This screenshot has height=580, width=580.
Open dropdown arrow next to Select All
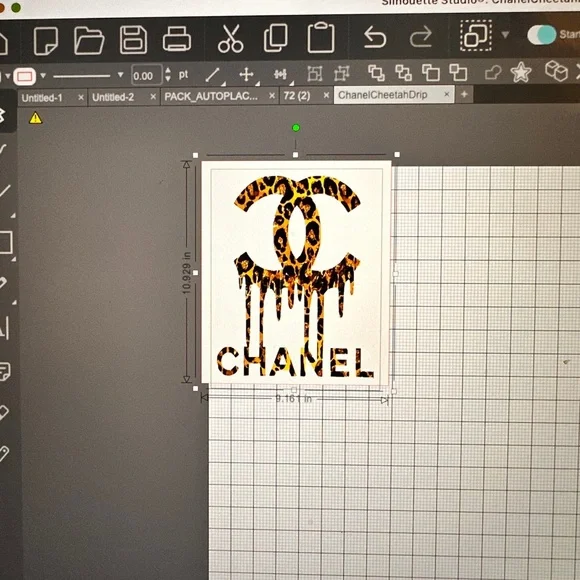click(505, 35)
